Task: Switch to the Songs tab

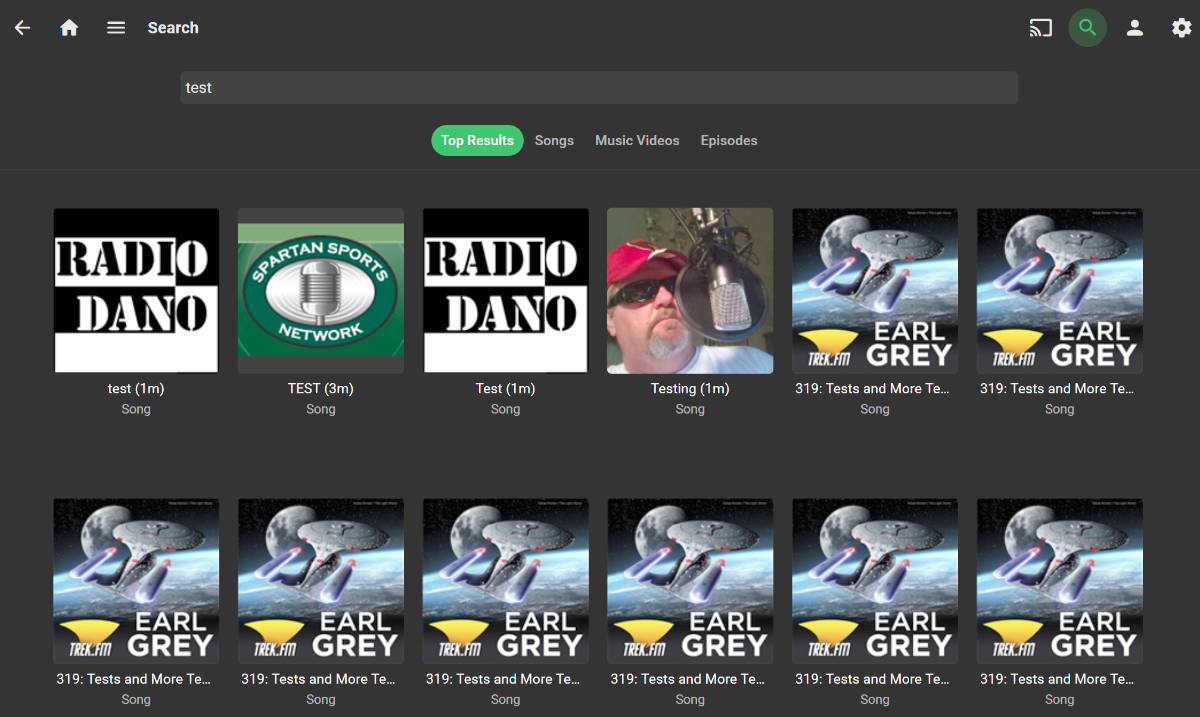Action: click(x=554, y=141)
